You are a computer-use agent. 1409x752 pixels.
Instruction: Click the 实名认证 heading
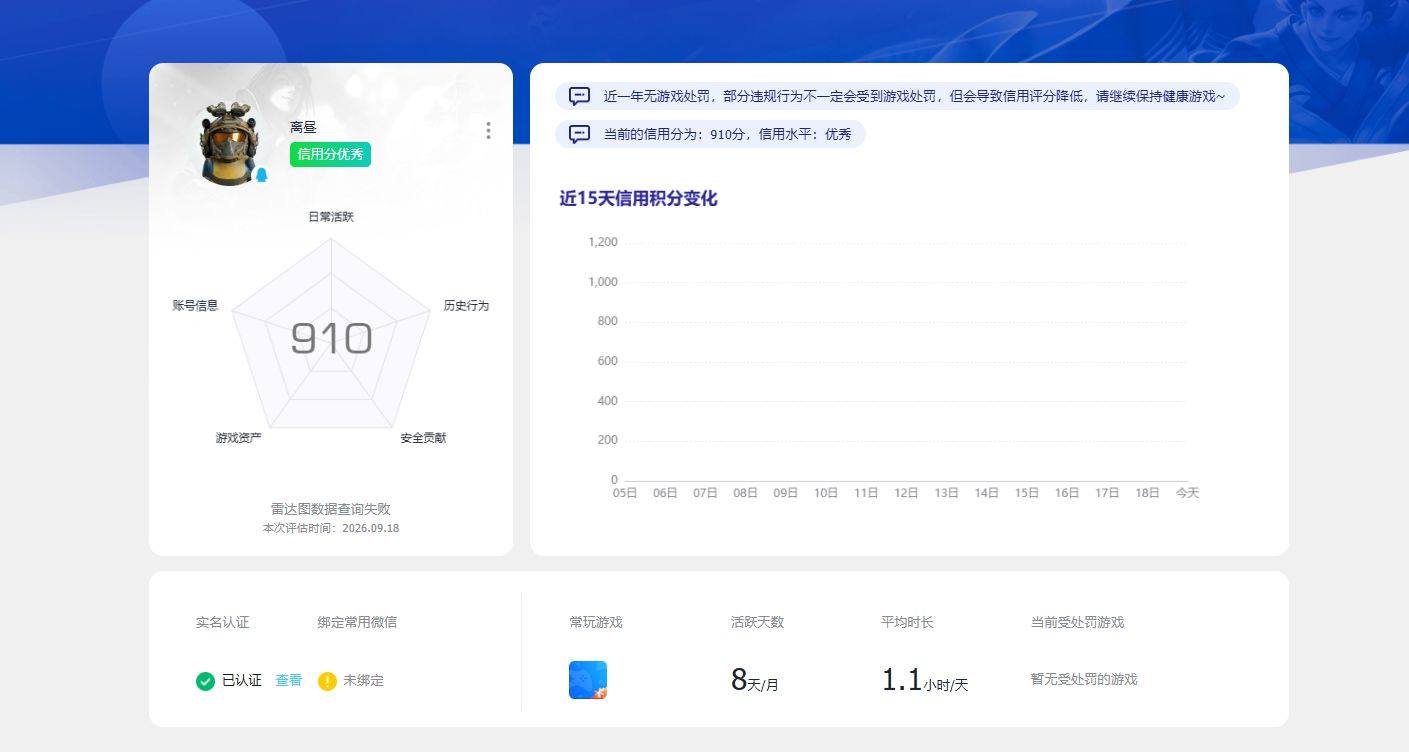pyautogui.click(x=222, y=622)
